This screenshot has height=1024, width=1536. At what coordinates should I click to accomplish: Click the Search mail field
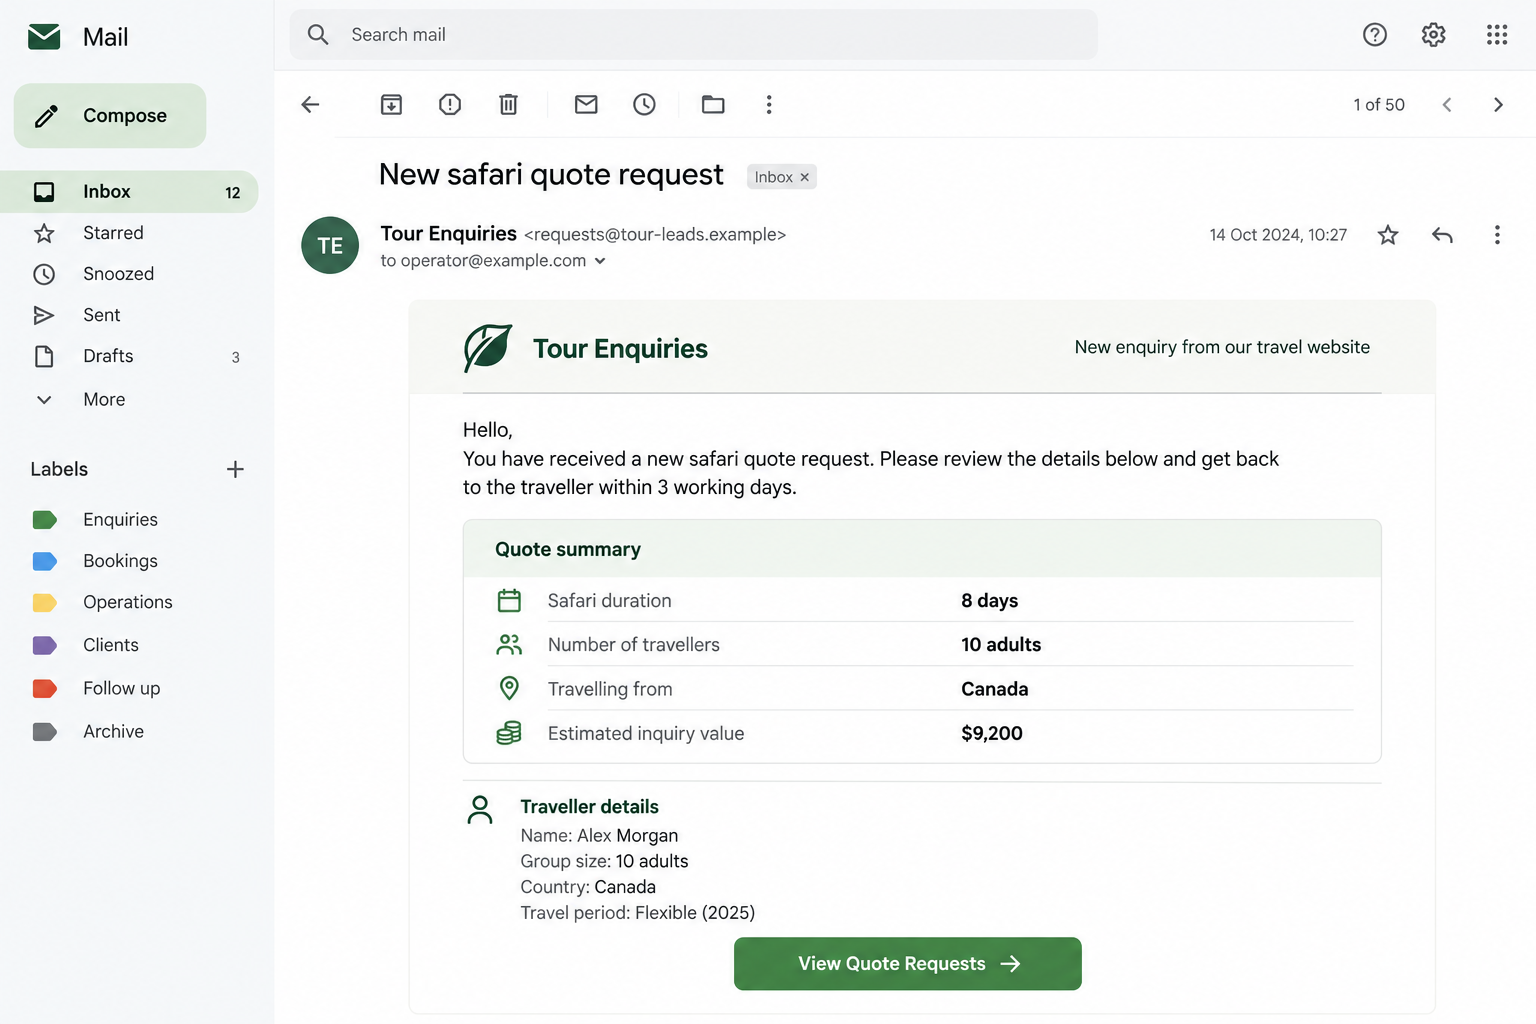[694, 35]
